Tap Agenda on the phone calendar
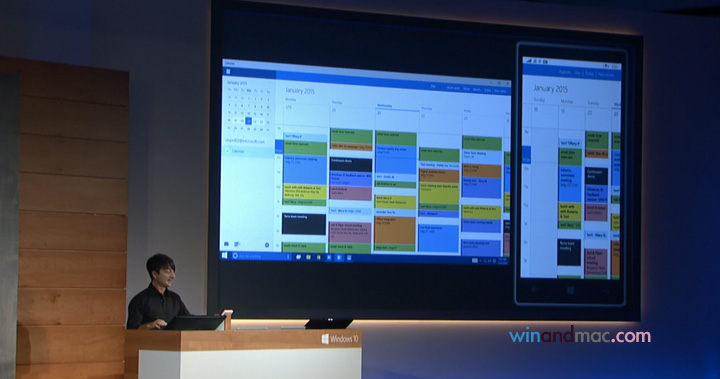 tap(565, 72)
